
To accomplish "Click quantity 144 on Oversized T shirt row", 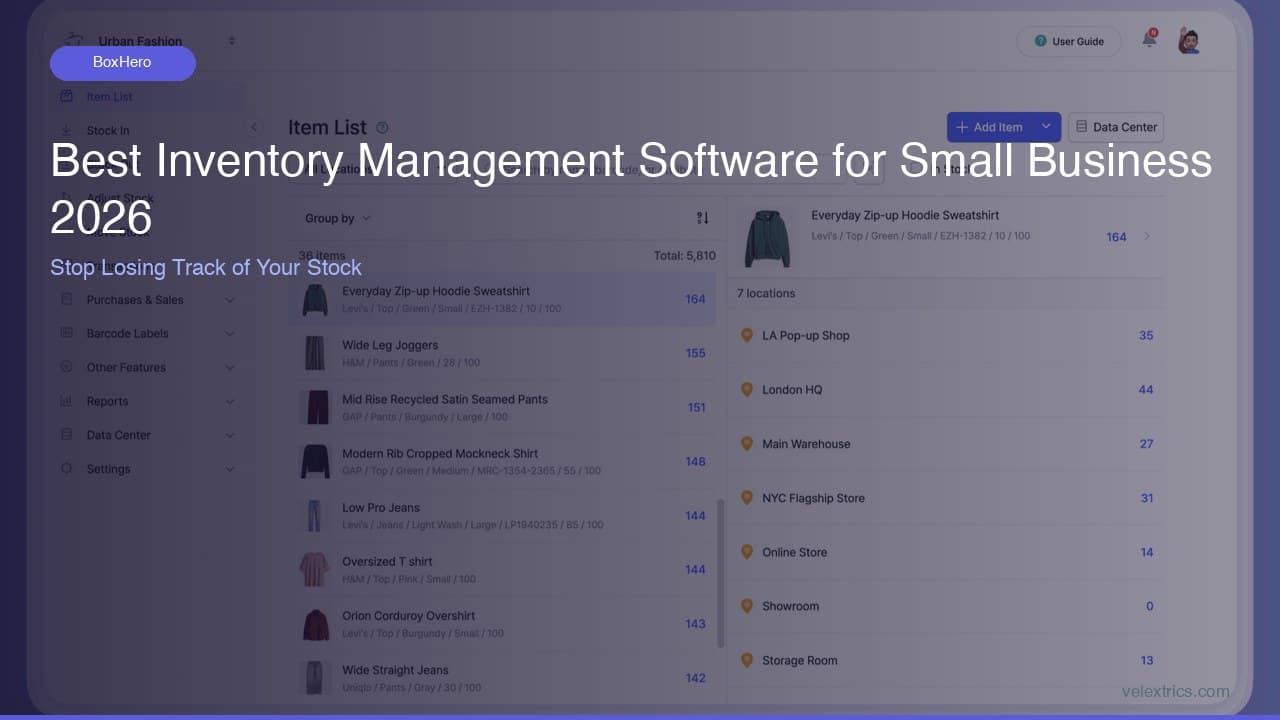I will (x=696, y=569).
